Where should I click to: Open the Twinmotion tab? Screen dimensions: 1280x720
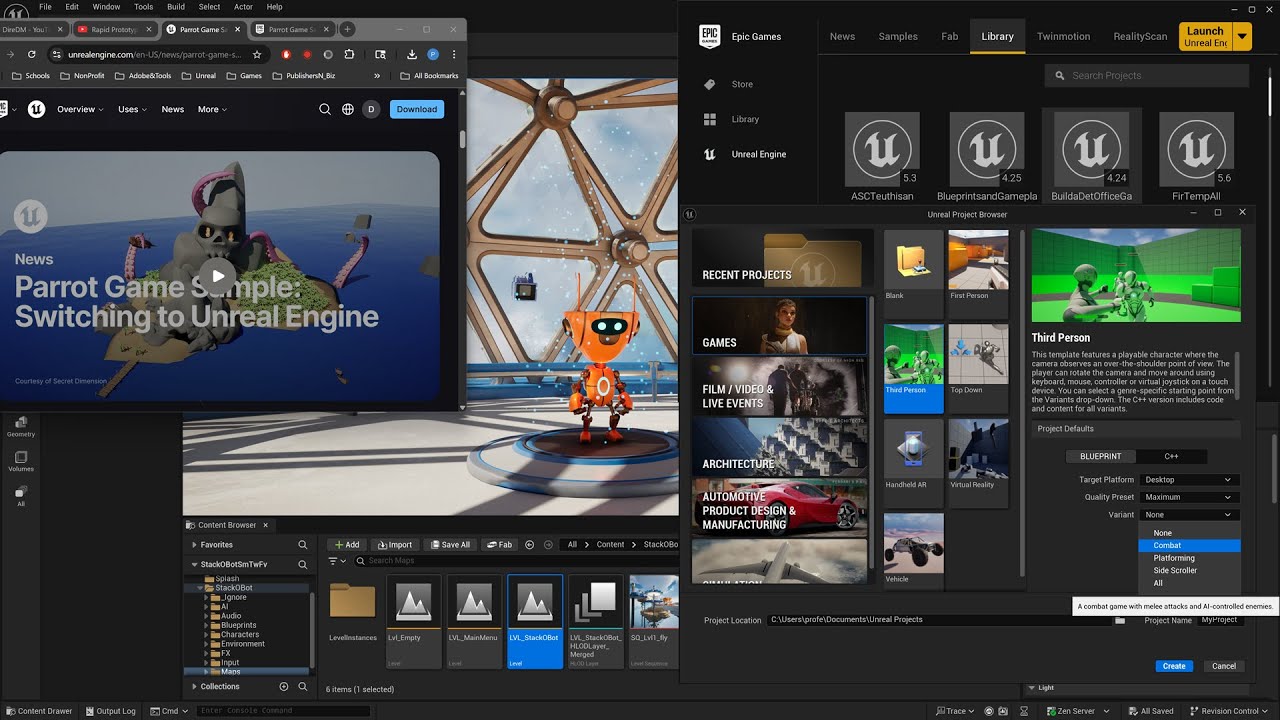point(1063,36)
